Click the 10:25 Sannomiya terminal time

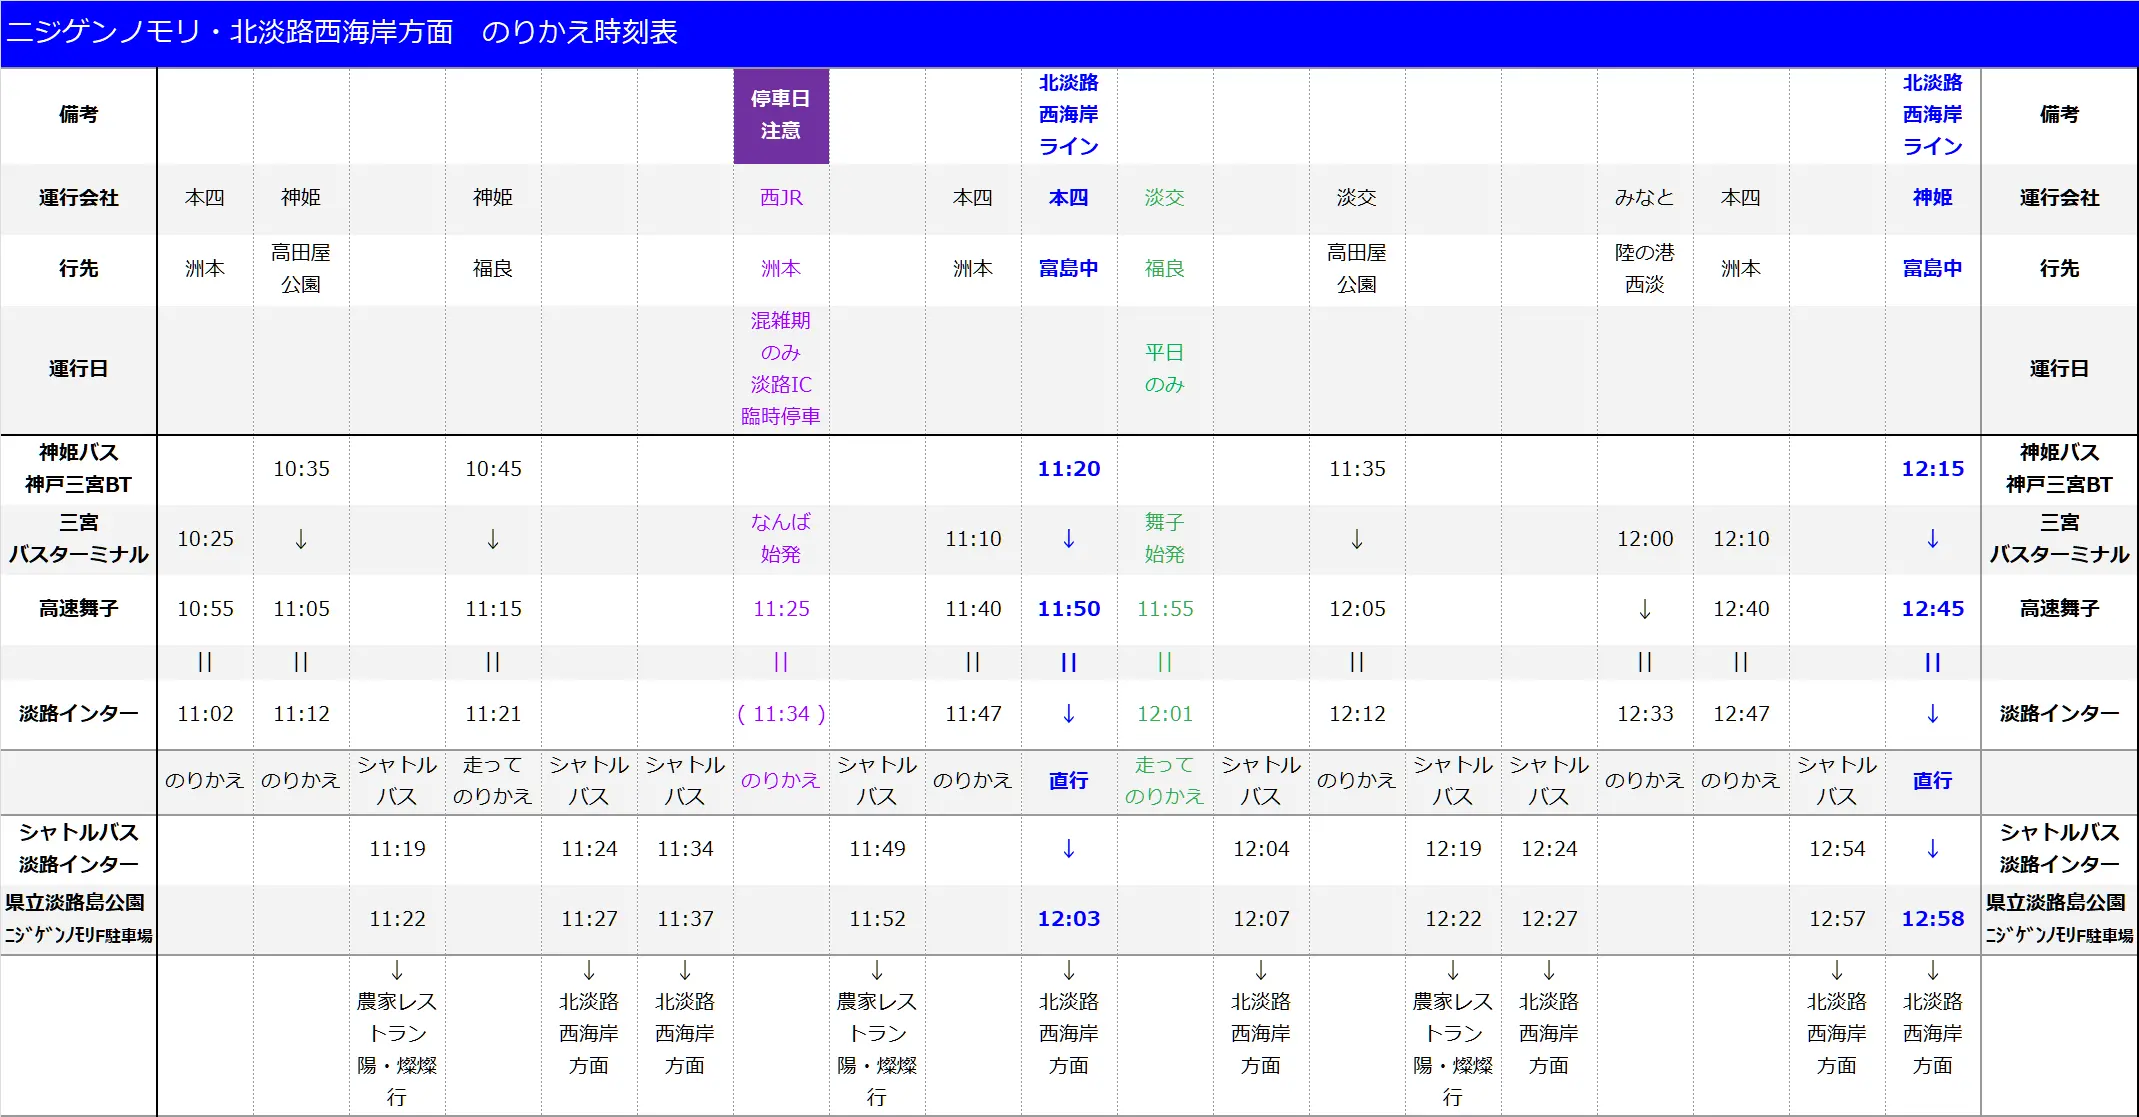point(205,538)
